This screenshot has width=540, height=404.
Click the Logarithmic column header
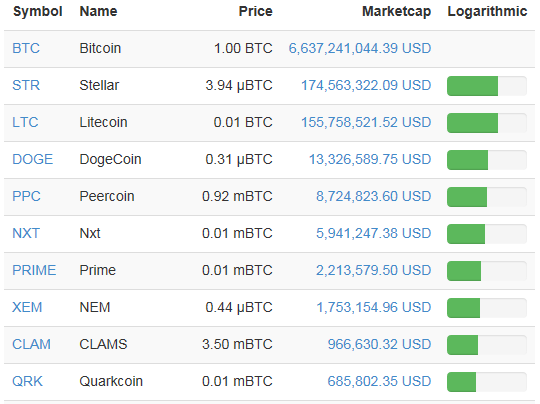[x=487, y=11]
